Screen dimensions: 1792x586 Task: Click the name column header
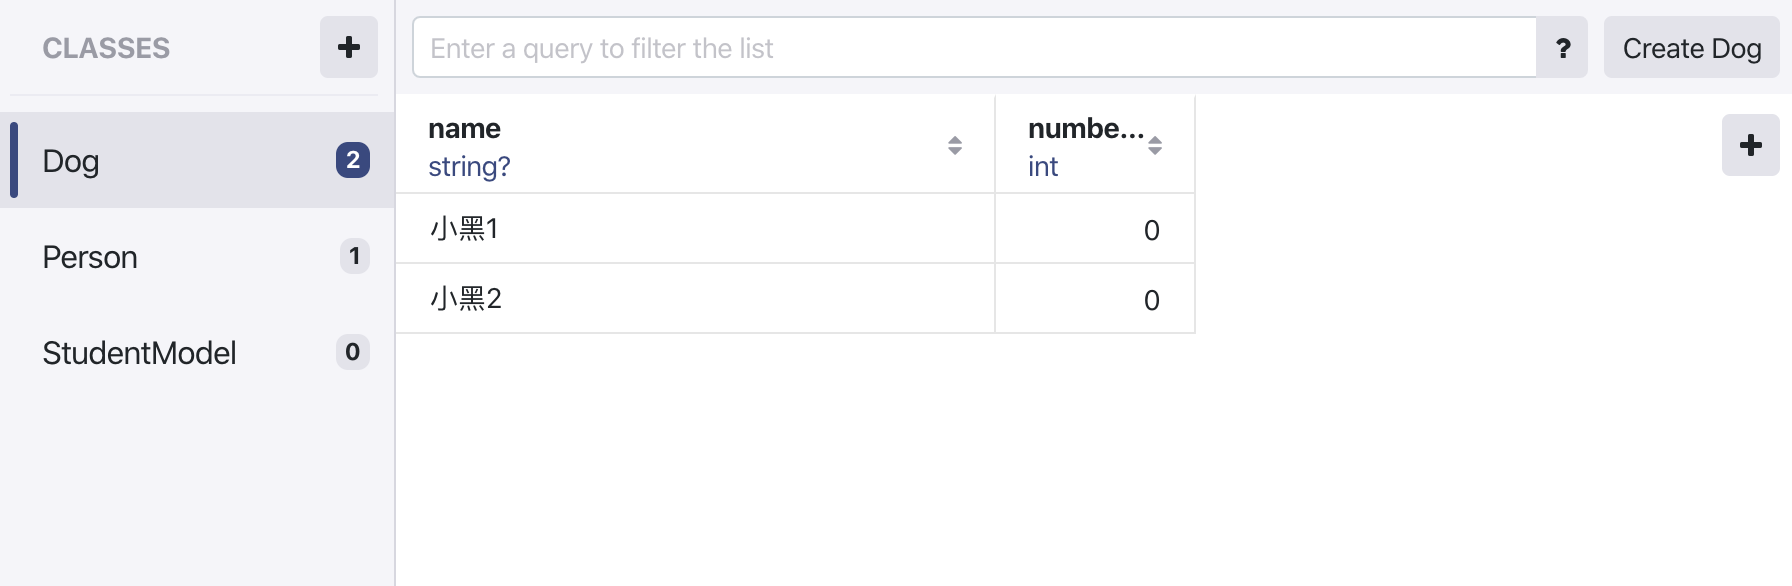(x=695, y=145)
